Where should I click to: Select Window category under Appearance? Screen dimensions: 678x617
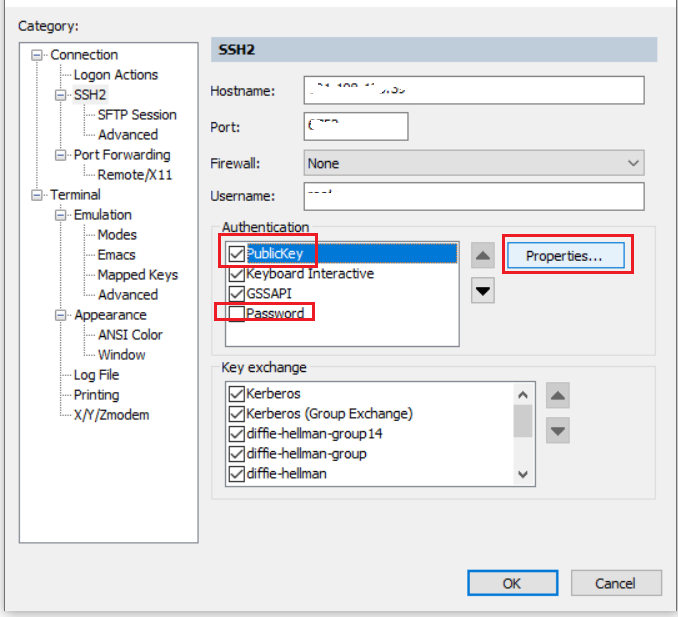pyautogui.click(x=122, y=355)
